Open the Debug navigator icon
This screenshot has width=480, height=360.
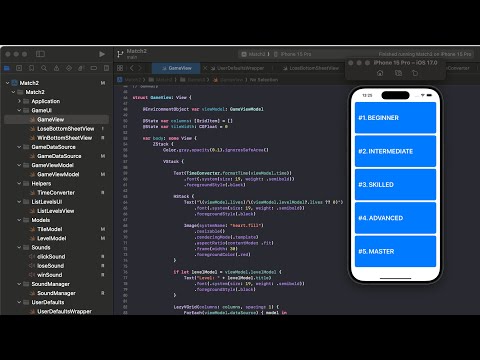[81, 68]
